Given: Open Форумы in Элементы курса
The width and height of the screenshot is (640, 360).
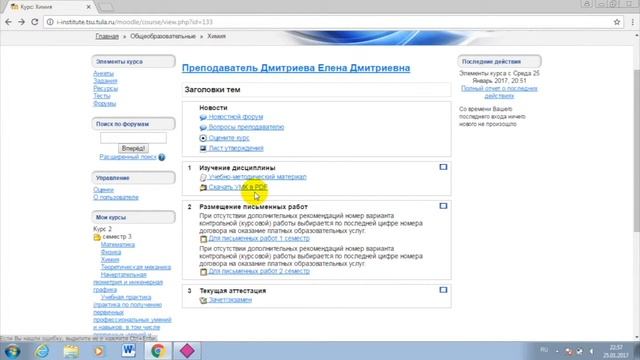Looking at the screenshot, I should point(104,104).
